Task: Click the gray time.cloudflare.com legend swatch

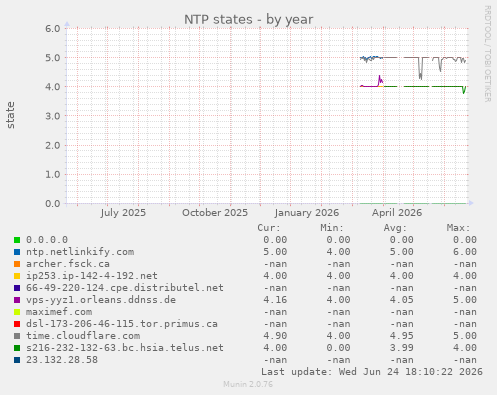Action: click(17, 336)
